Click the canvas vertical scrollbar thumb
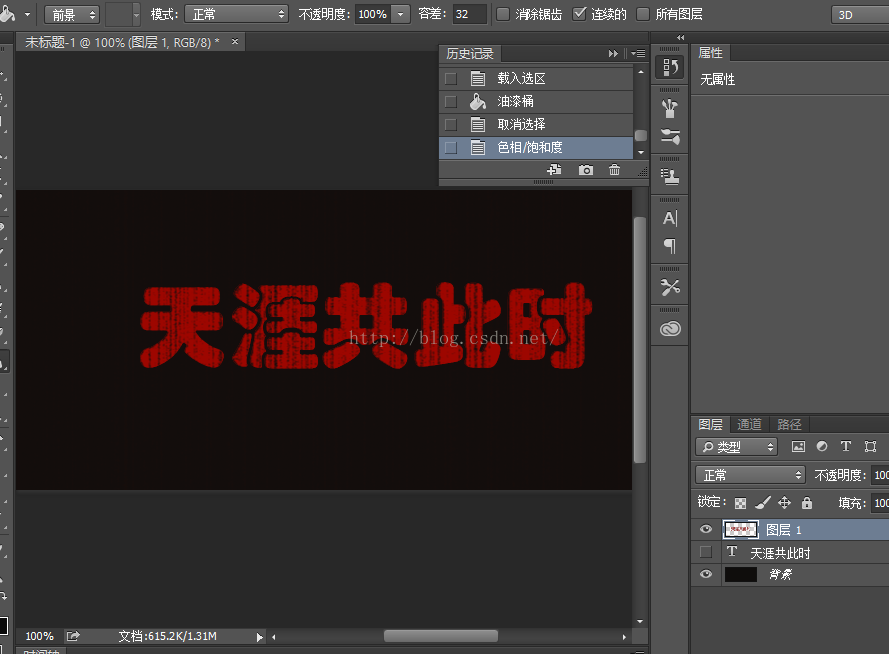 [x=640, y=340]
